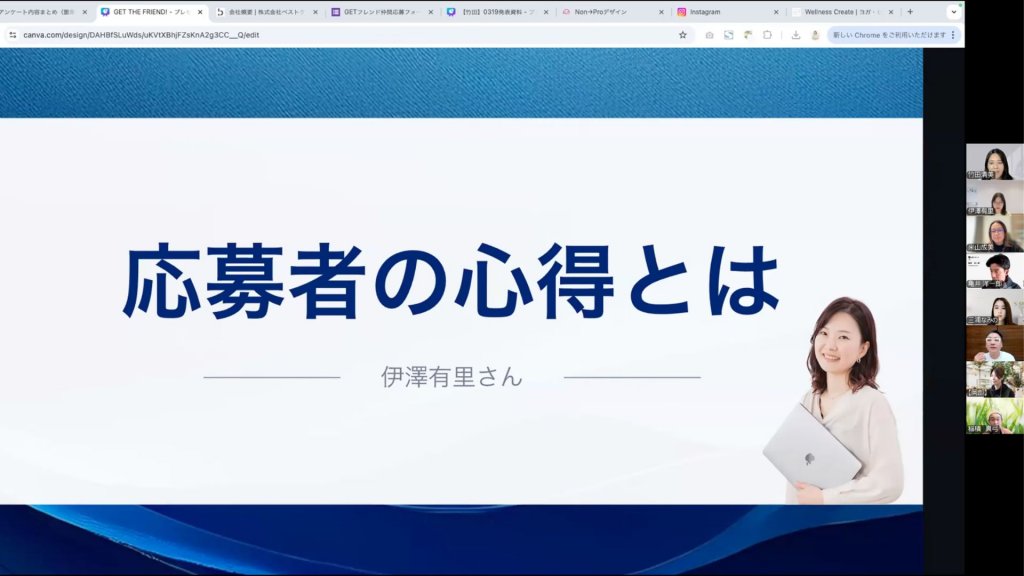Expand the tab search dropdown arrow
The image size is (1024, 576).
(x=953, y=12)
